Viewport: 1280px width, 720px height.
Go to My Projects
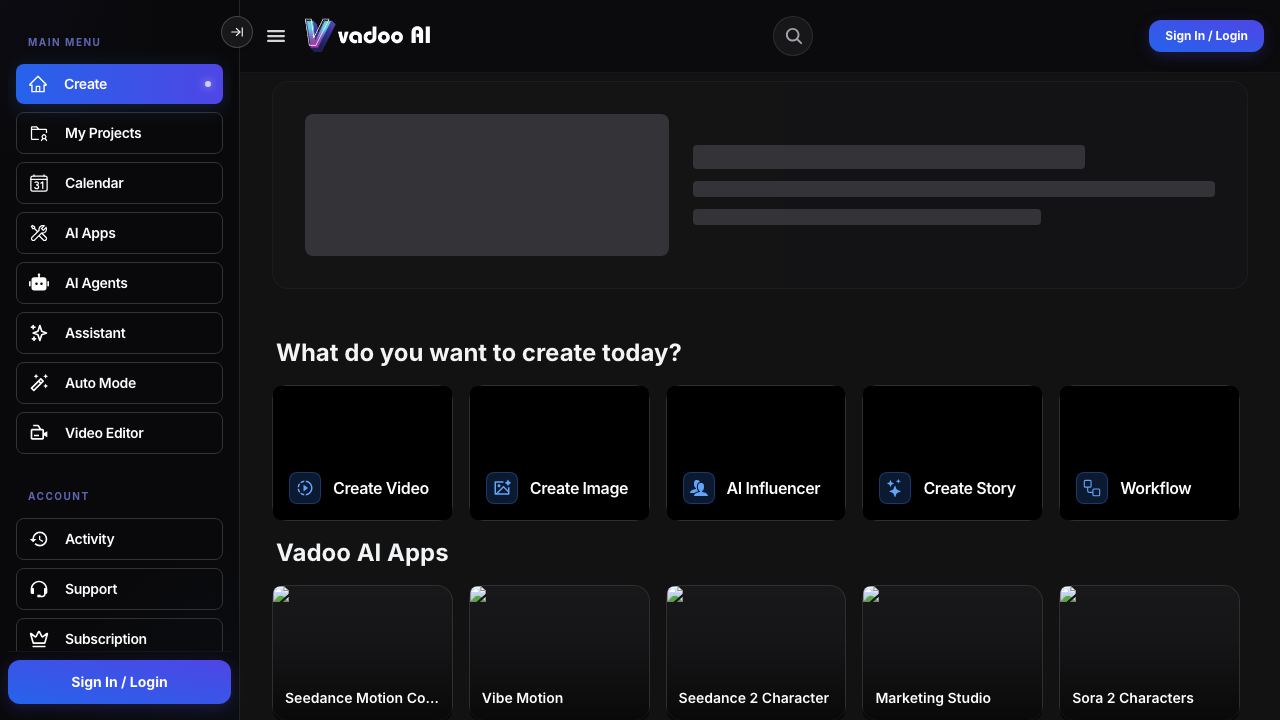tap(119, 133)
